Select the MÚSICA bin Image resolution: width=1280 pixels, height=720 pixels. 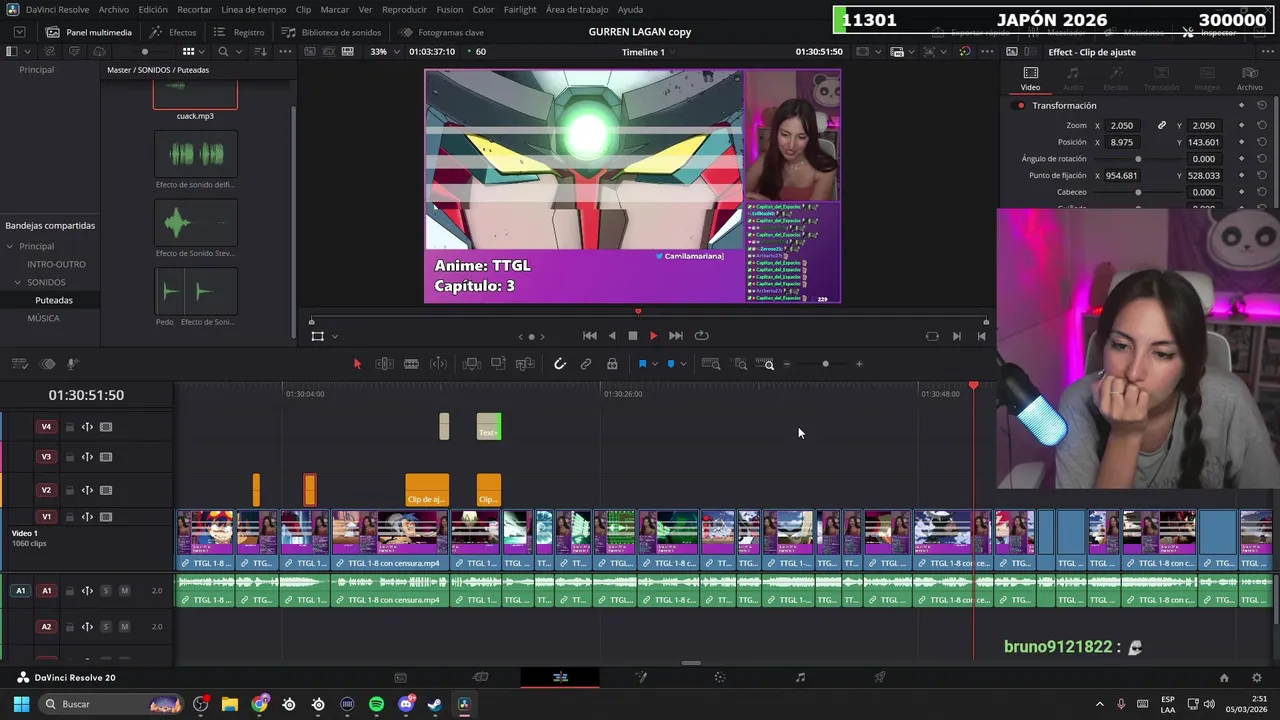click(43, 318)
